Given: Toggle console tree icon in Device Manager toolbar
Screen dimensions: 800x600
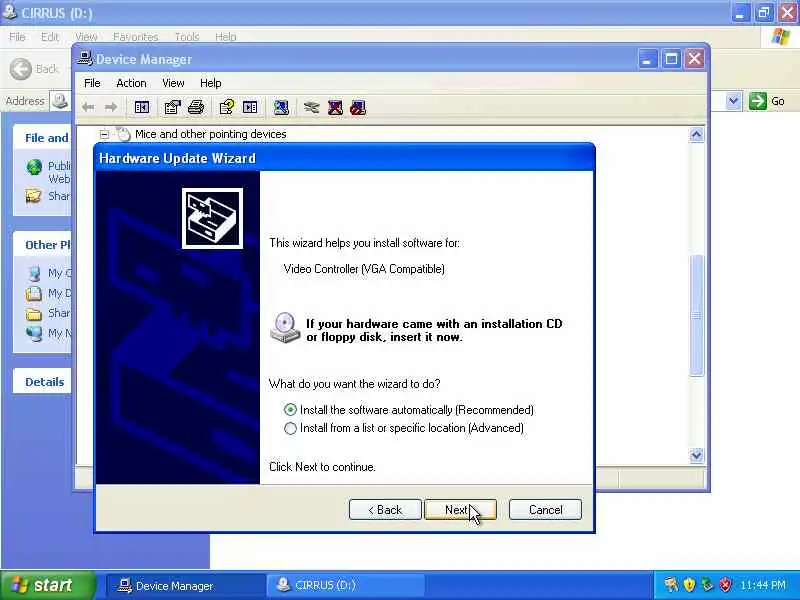Looking at the screenshot, I should 141,107.
